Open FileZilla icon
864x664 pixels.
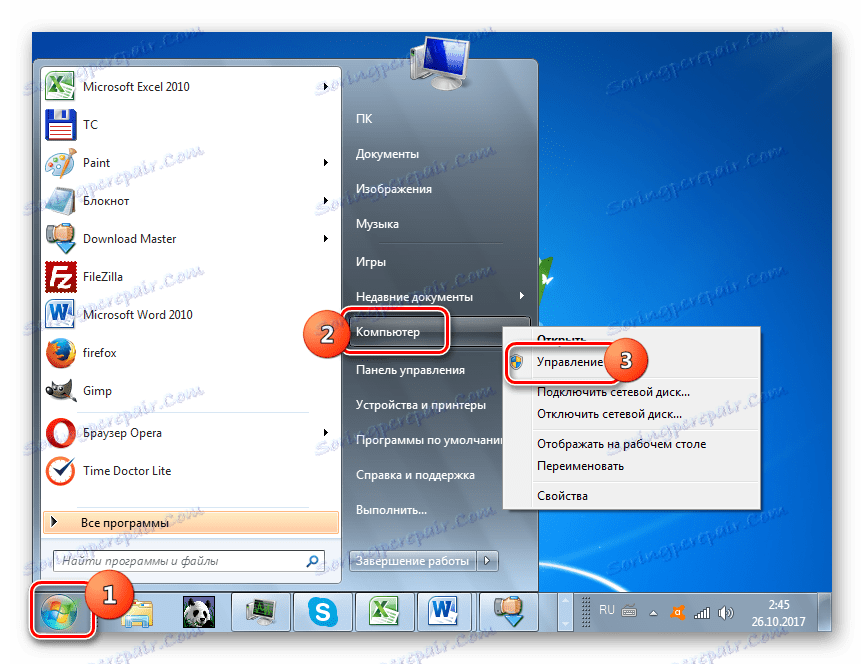(60, 277)
